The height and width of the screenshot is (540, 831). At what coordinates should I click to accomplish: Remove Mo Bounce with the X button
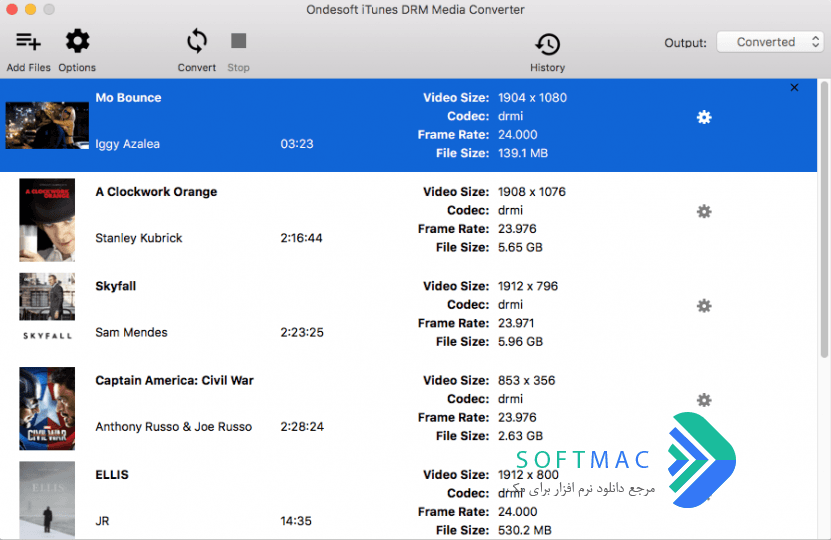coord(794,87)
